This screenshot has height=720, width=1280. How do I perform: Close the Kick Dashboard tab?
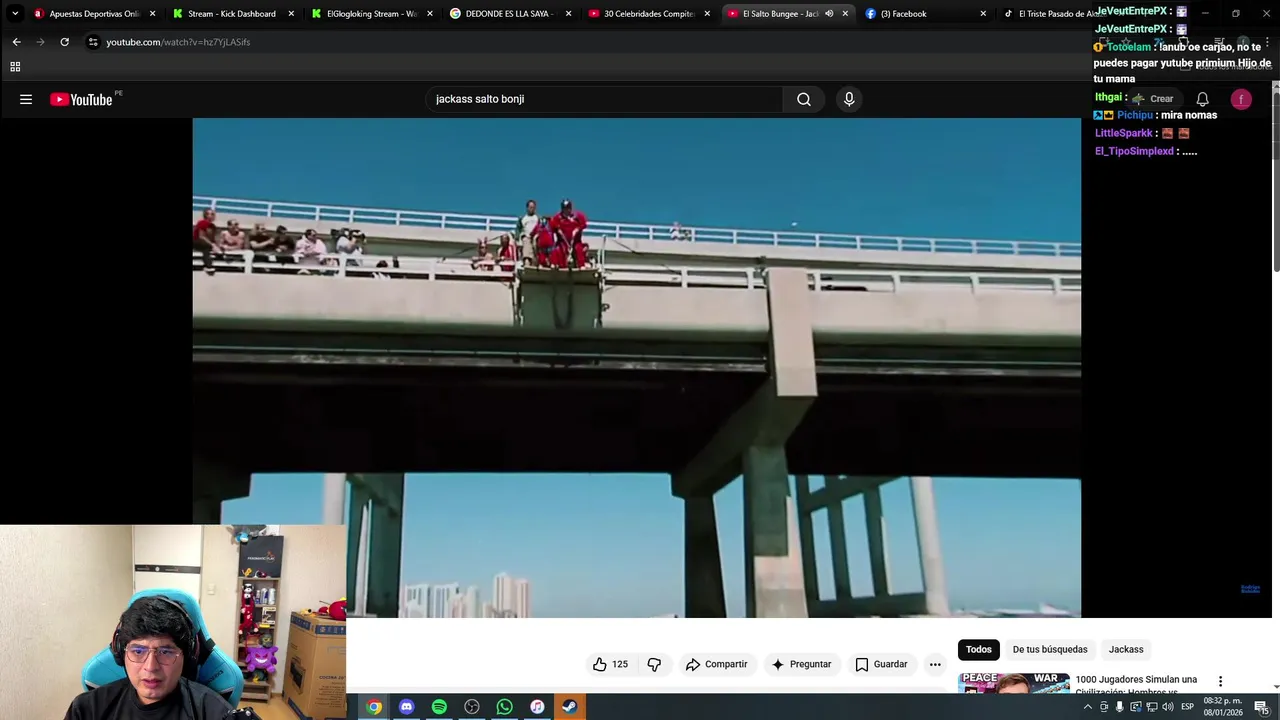click(291, 14)
